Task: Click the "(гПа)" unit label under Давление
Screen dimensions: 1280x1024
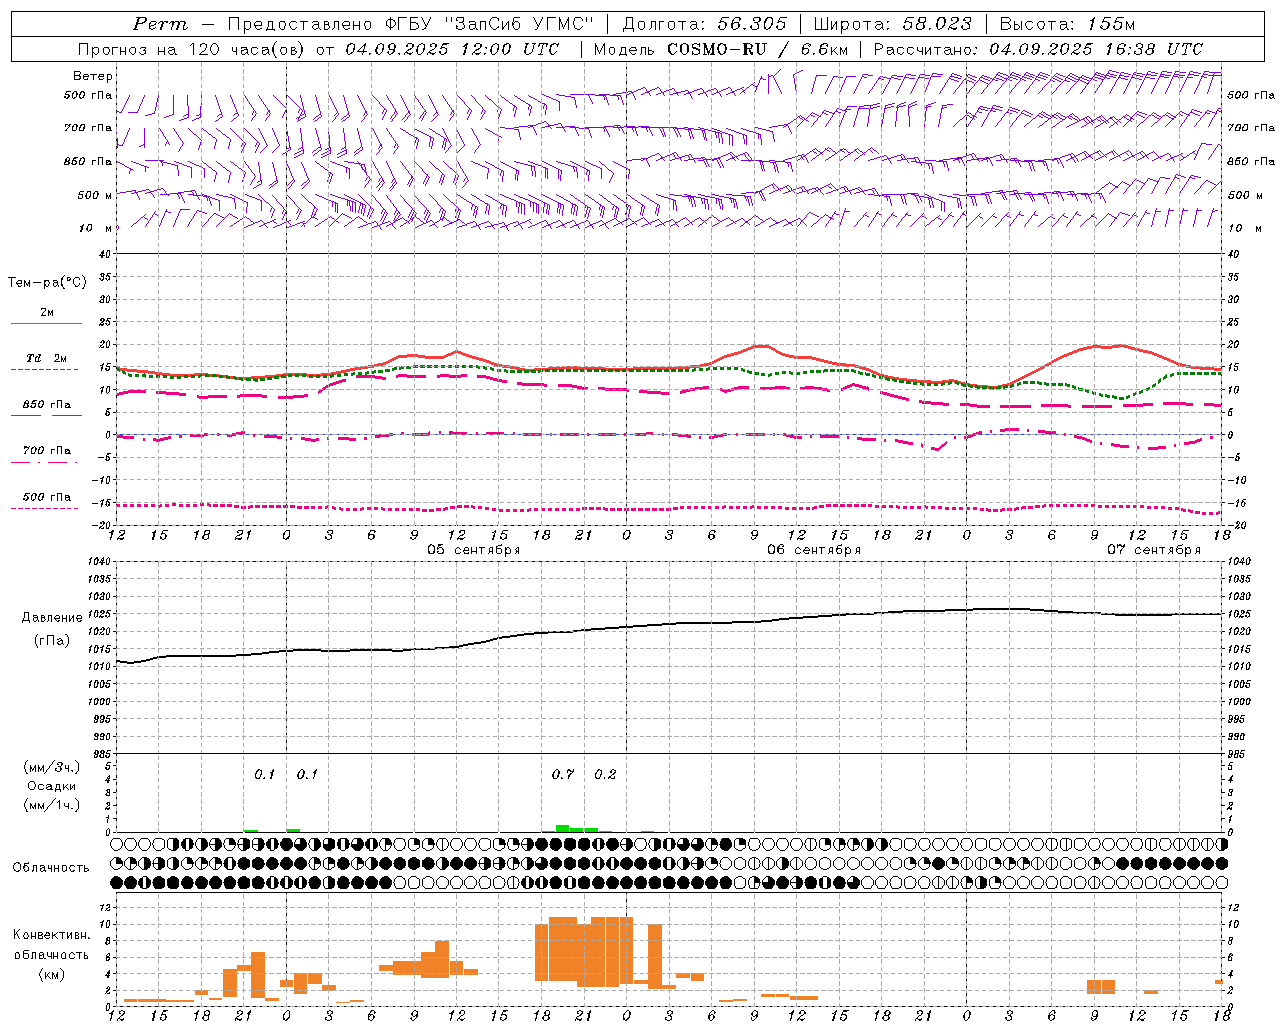Action: 52,641
